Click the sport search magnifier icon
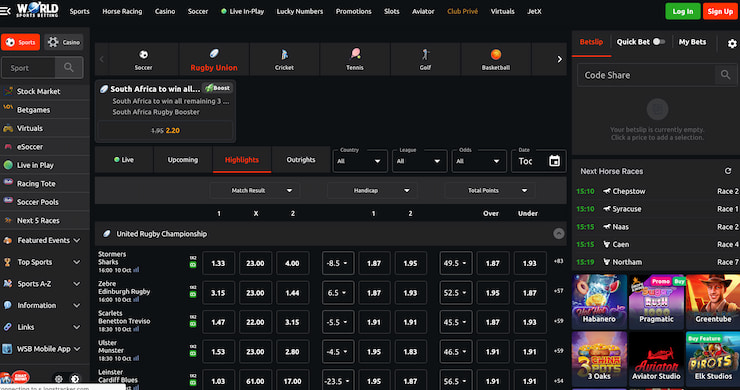 tap(69, 68)
